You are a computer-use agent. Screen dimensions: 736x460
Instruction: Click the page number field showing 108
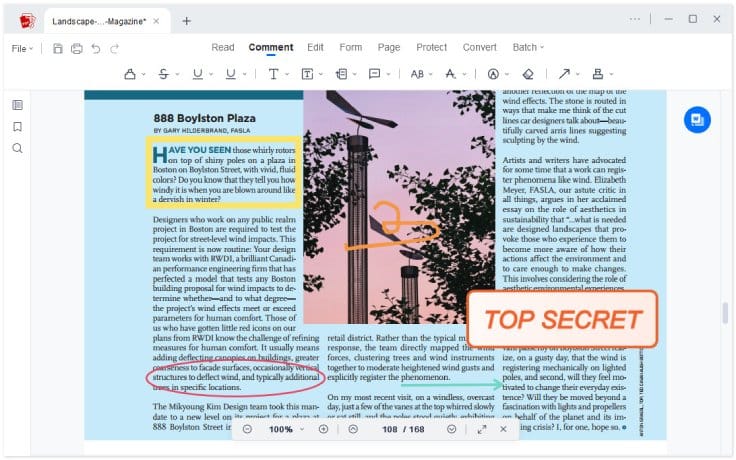click(390, 429)
